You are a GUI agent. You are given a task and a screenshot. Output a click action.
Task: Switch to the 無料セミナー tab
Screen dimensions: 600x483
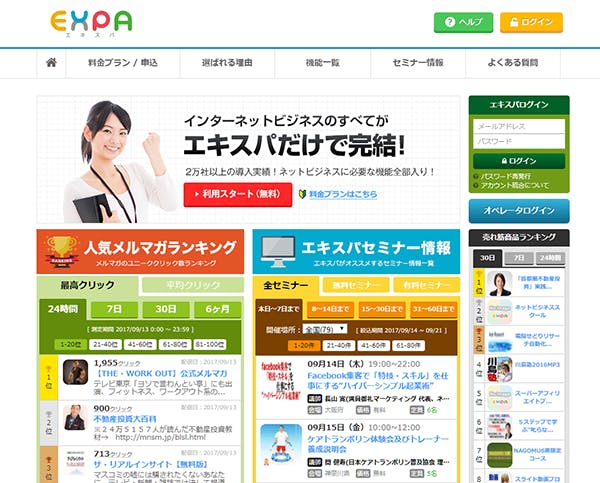[356, 285]
